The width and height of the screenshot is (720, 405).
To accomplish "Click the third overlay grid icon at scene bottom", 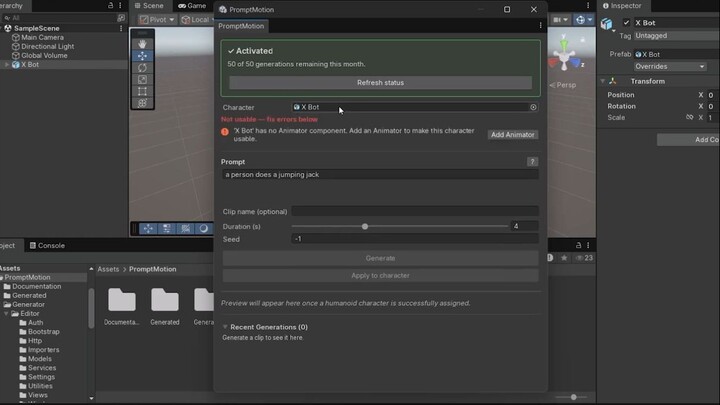I will 185,228.
